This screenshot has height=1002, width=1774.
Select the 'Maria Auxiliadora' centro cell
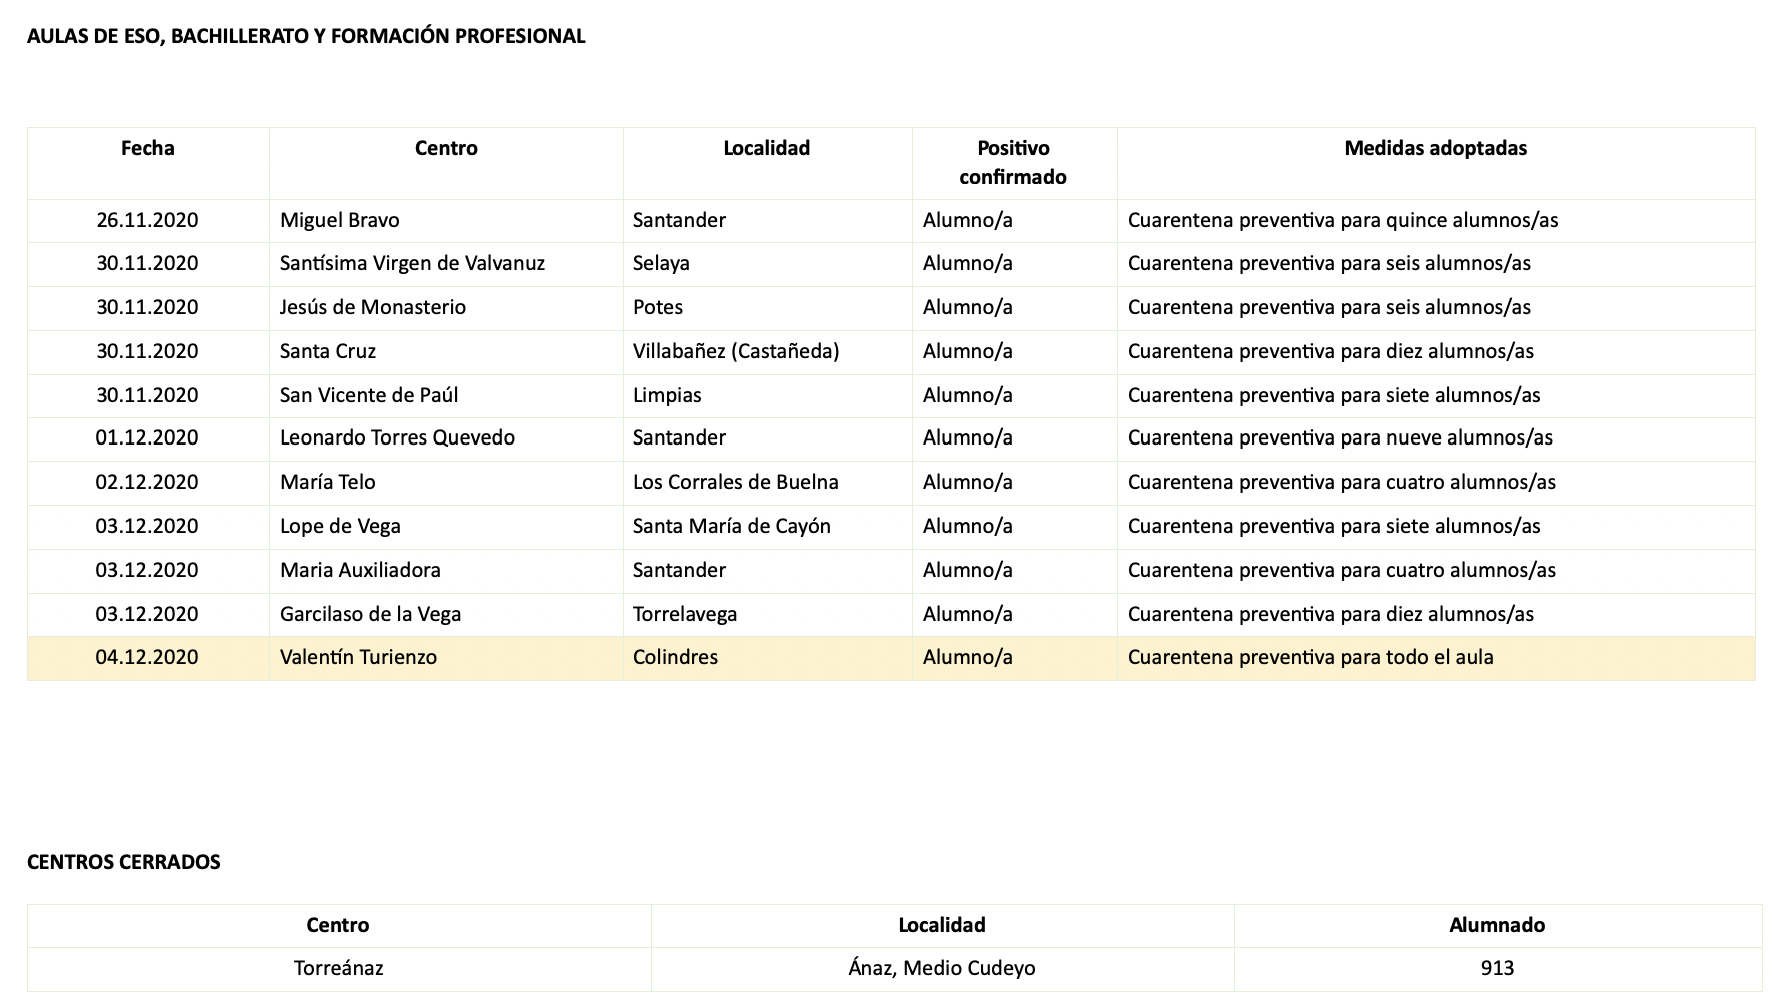[360, 571]
